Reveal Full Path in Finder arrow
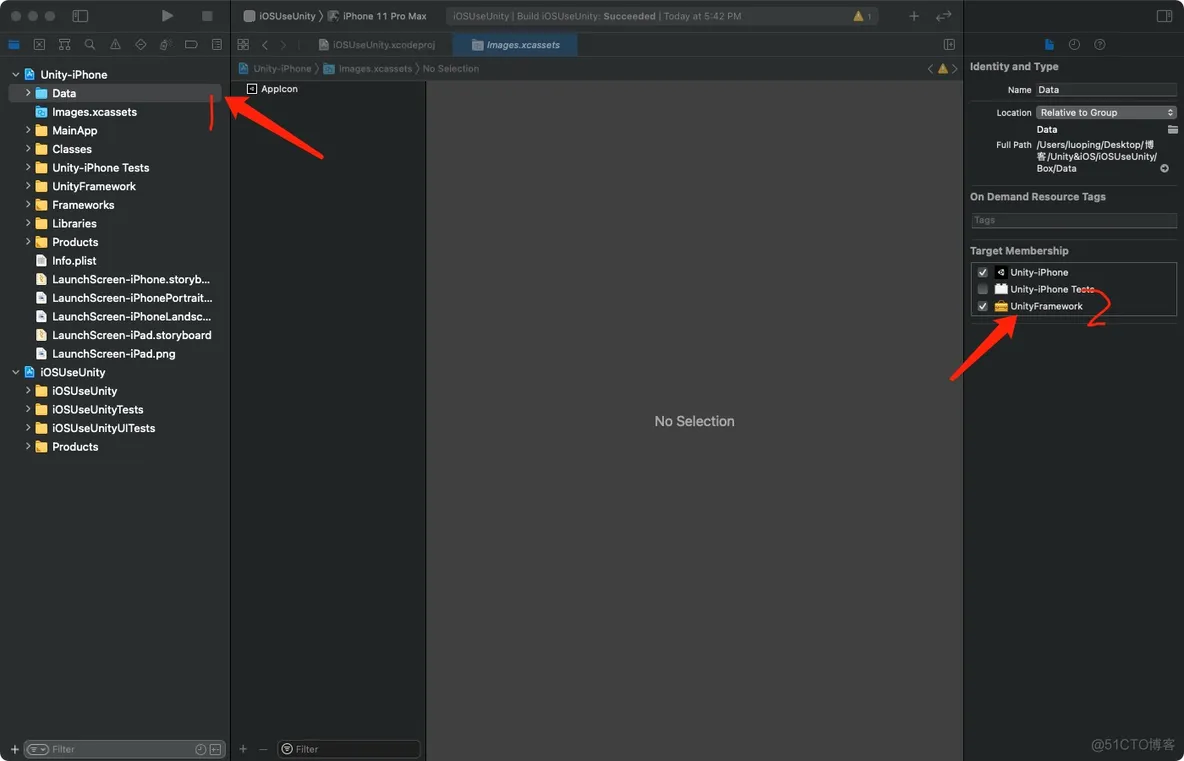 pos(1164,168)
